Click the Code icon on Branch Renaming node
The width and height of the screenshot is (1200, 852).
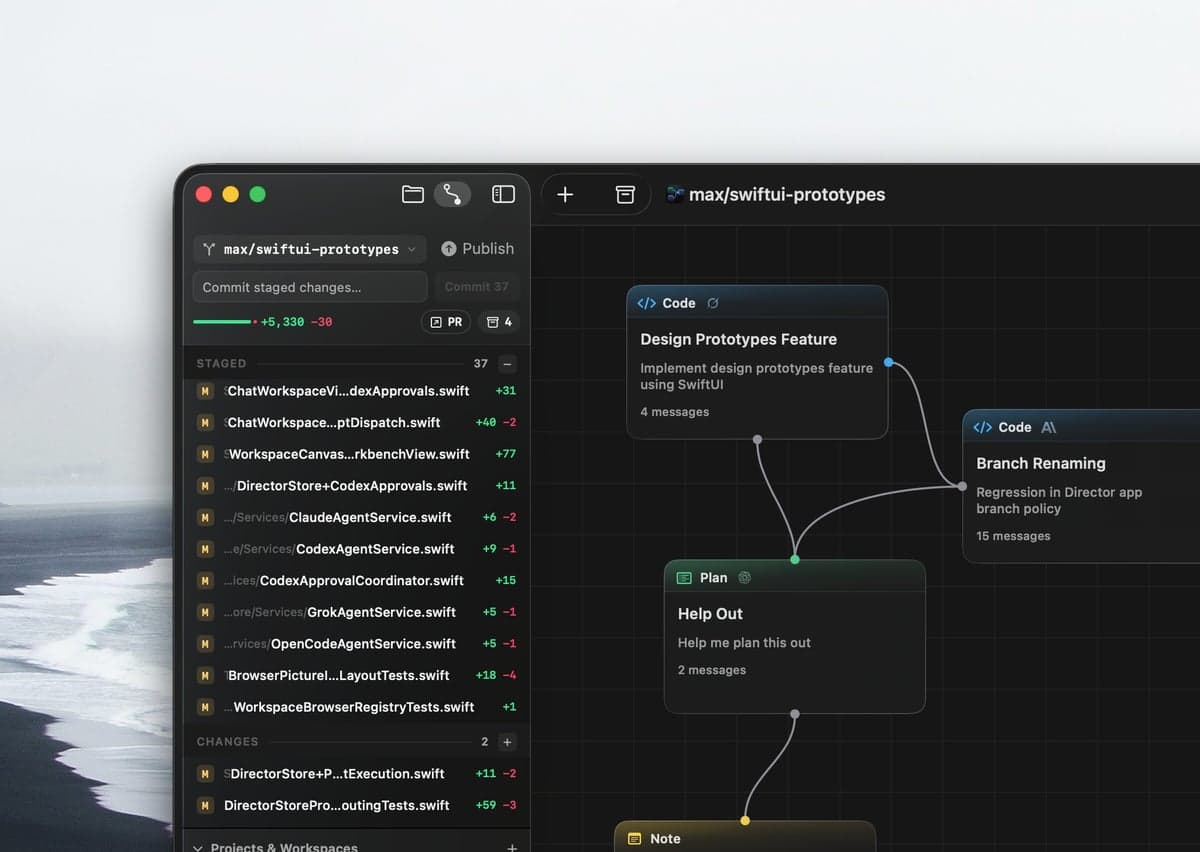pyautogui.click(x=983, y=427)
